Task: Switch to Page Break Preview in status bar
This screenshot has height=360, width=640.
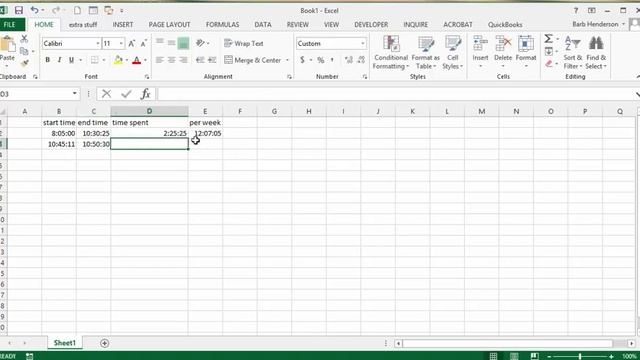Action: 535,356
